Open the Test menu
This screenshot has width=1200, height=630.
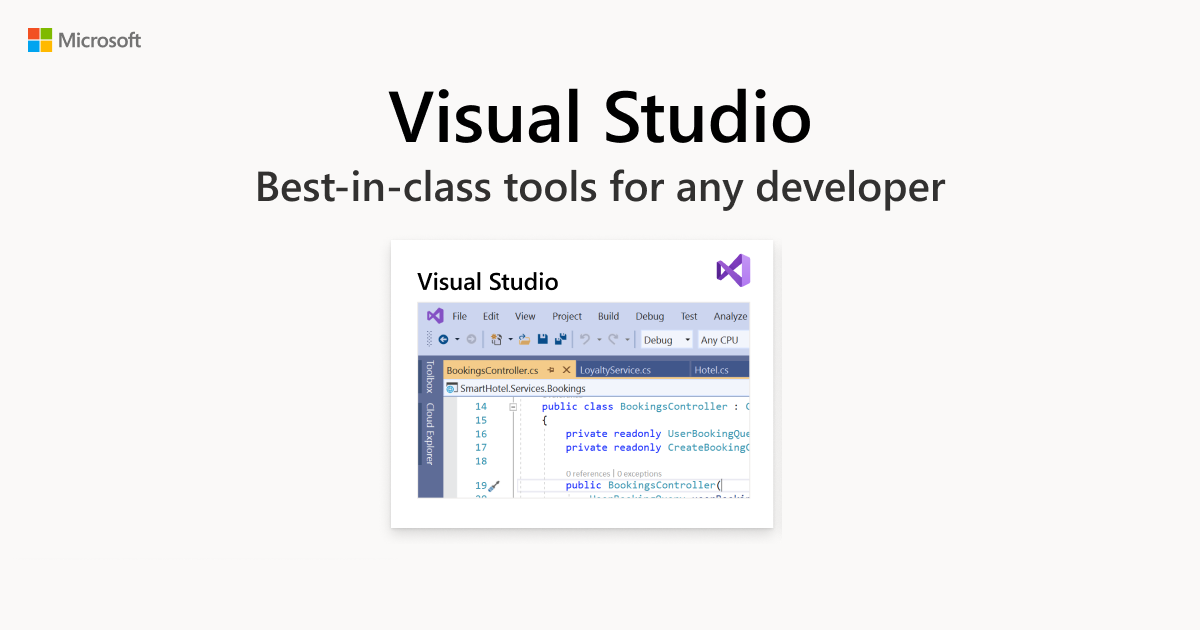(x=689, y=316)
